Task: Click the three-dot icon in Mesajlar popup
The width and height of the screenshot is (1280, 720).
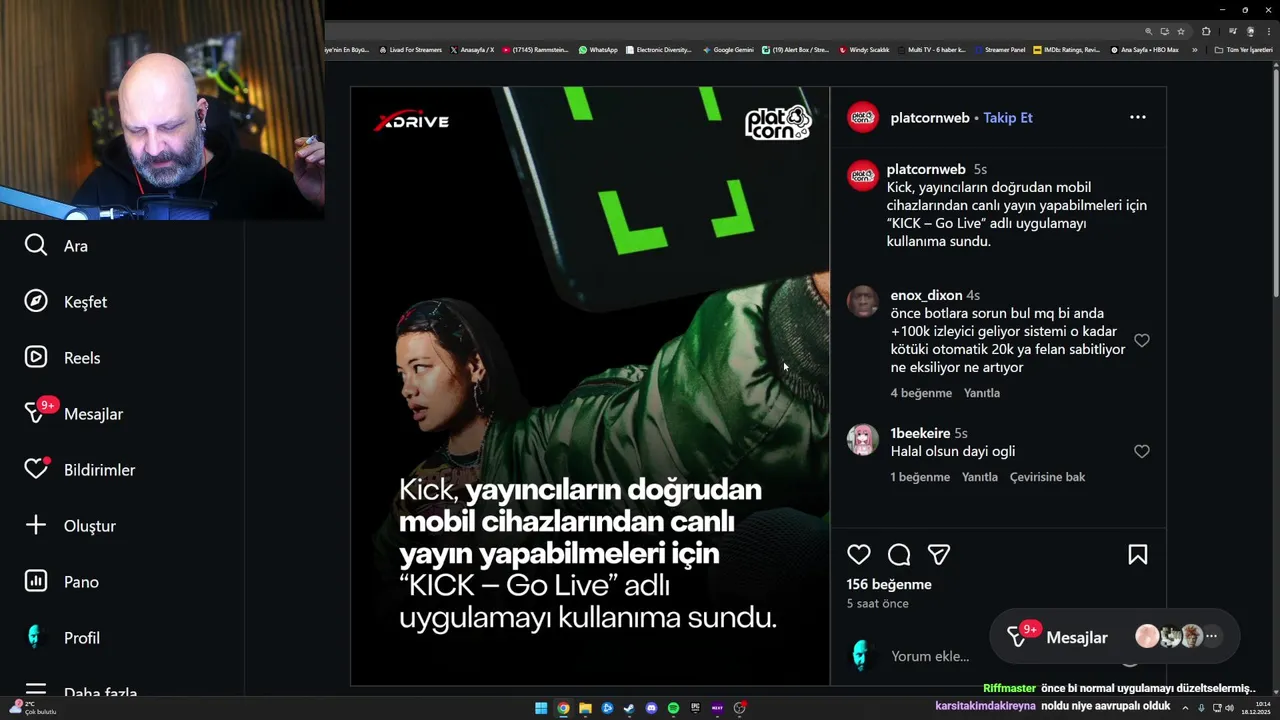Action: coord(1211,636)
